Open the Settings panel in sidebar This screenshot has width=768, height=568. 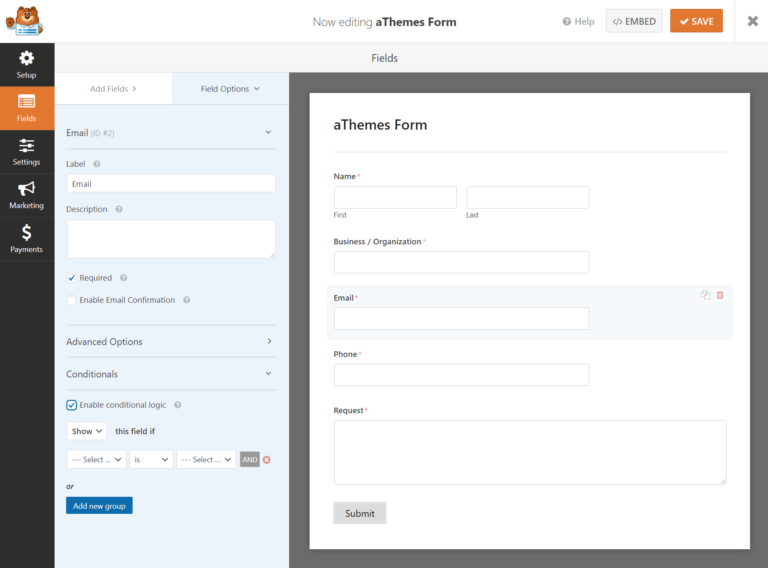tap(26, 152)
